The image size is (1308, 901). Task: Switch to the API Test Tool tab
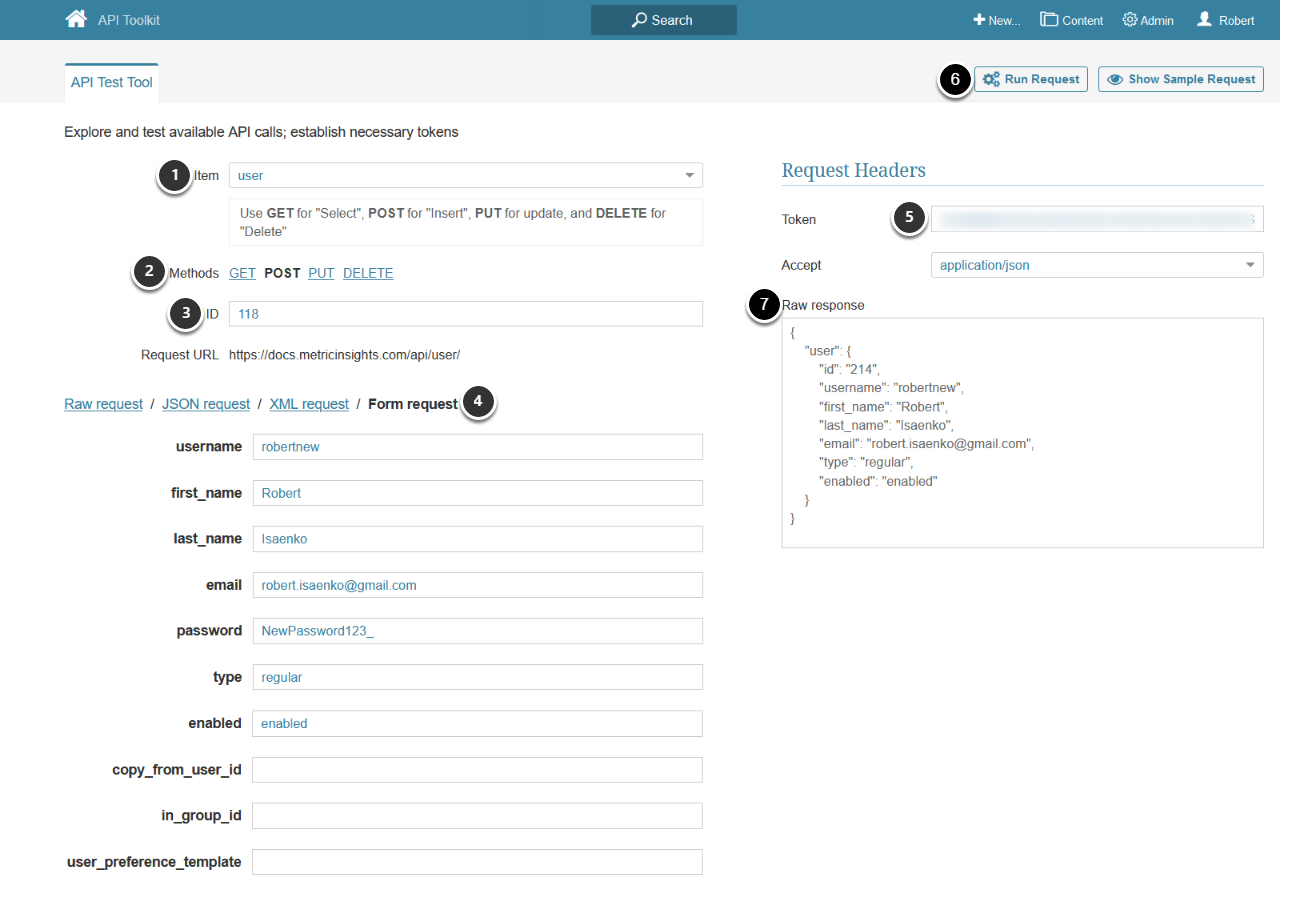[111, 82]
